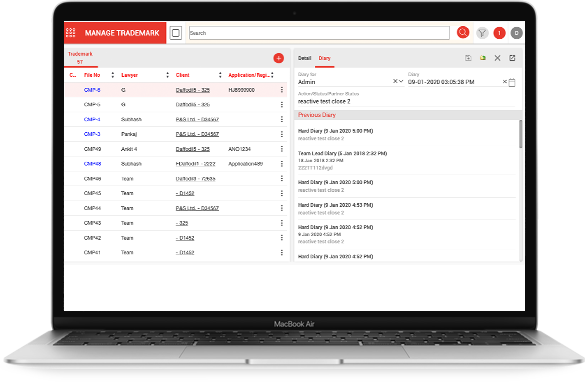Open detail panel in new window icon
The width and height of the screenshot is (585, 382).
coord(512,58)
